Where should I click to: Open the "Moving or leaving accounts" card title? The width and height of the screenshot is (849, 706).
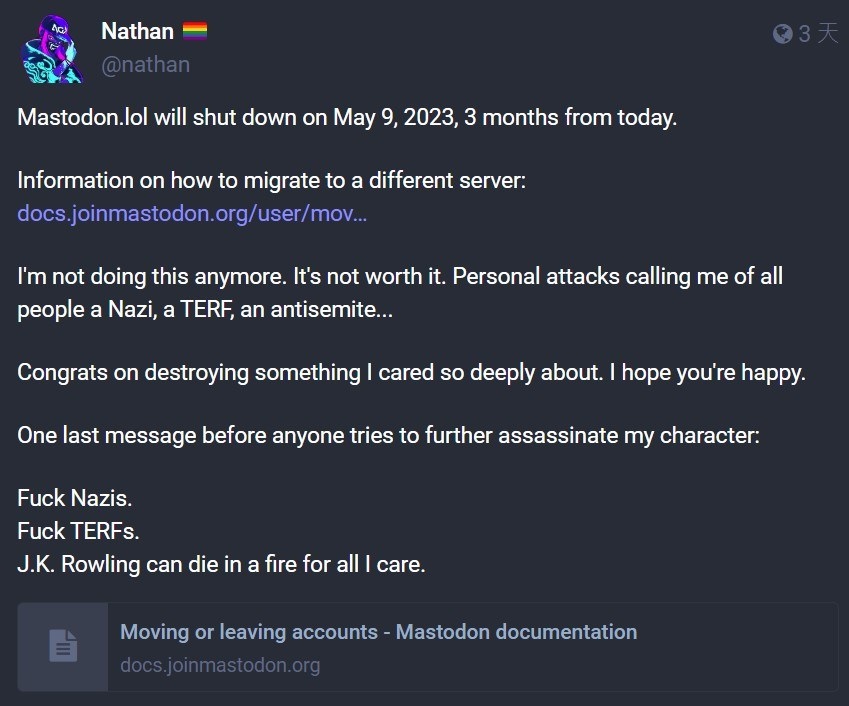click(378, 632)
